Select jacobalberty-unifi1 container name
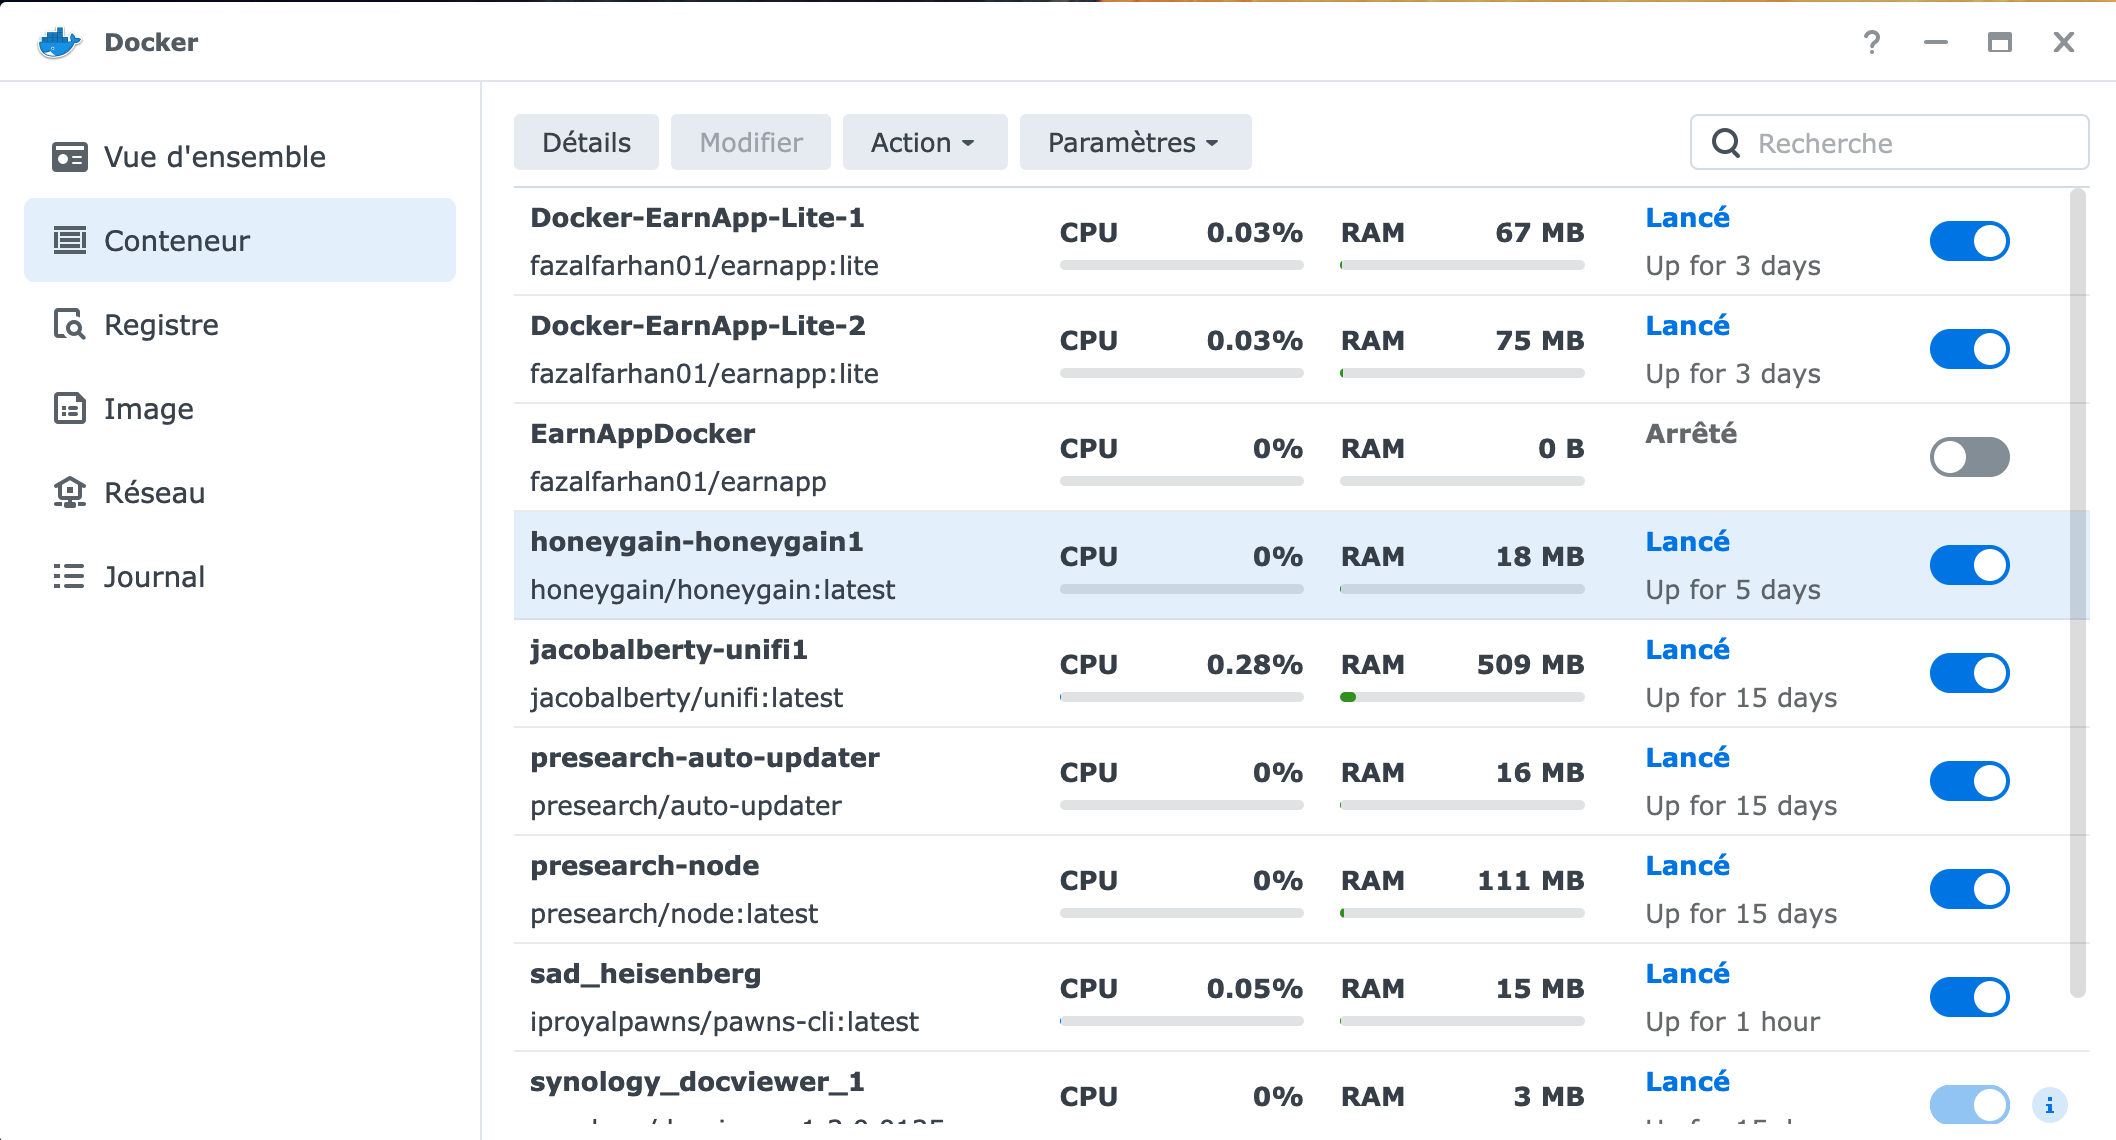This screenshot has height=1140, width=2116. pos(668,650)
